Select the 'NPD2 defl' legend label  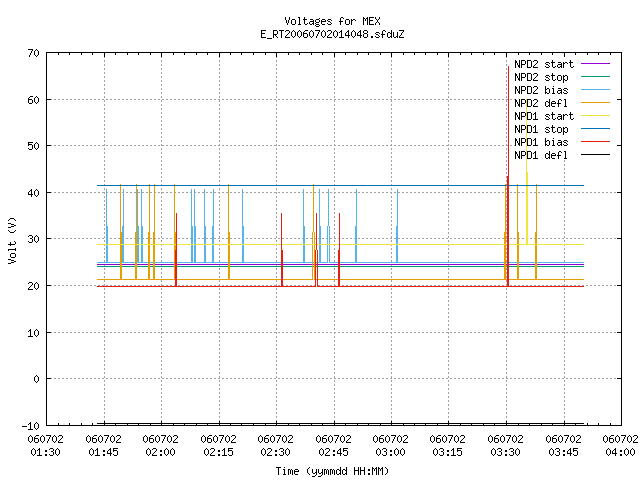click(x=541, y=103)
